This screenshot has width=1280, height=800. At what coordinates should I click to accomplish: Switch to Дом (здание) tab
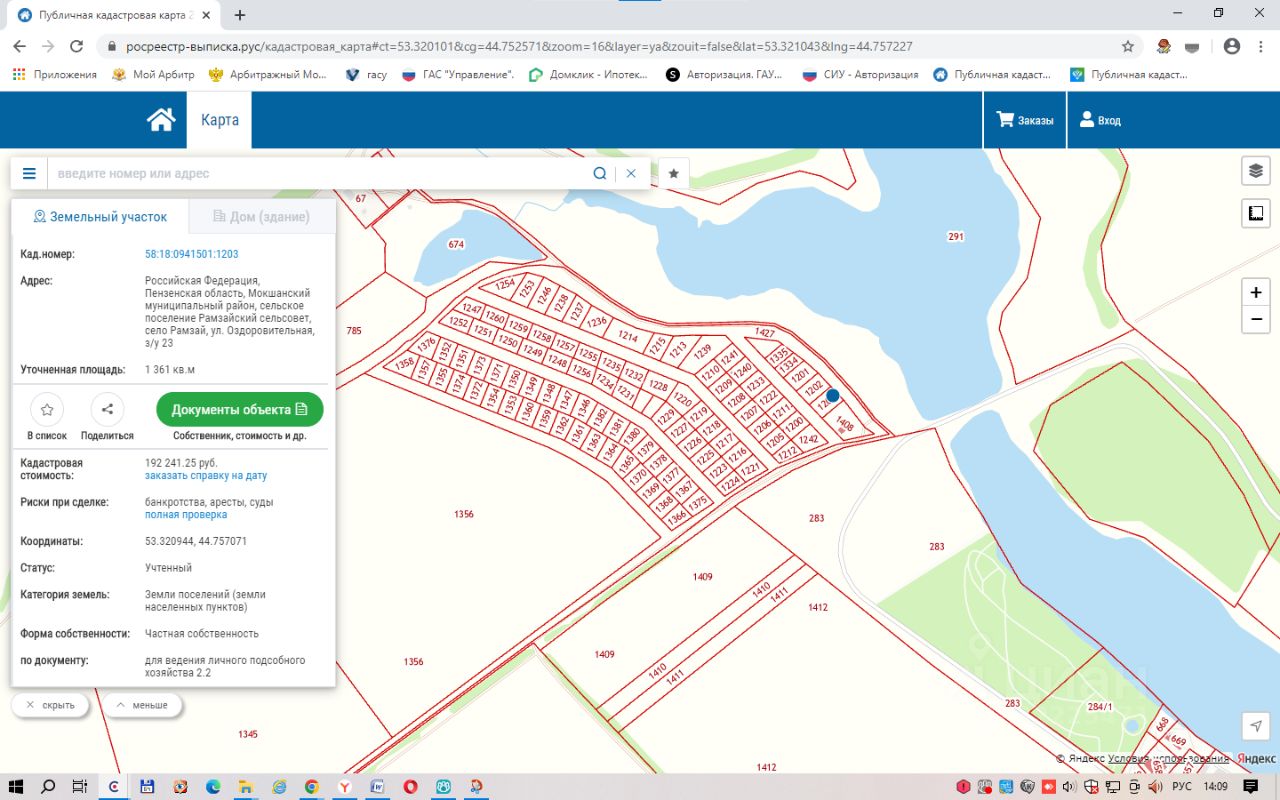click(x=261, y=217)
